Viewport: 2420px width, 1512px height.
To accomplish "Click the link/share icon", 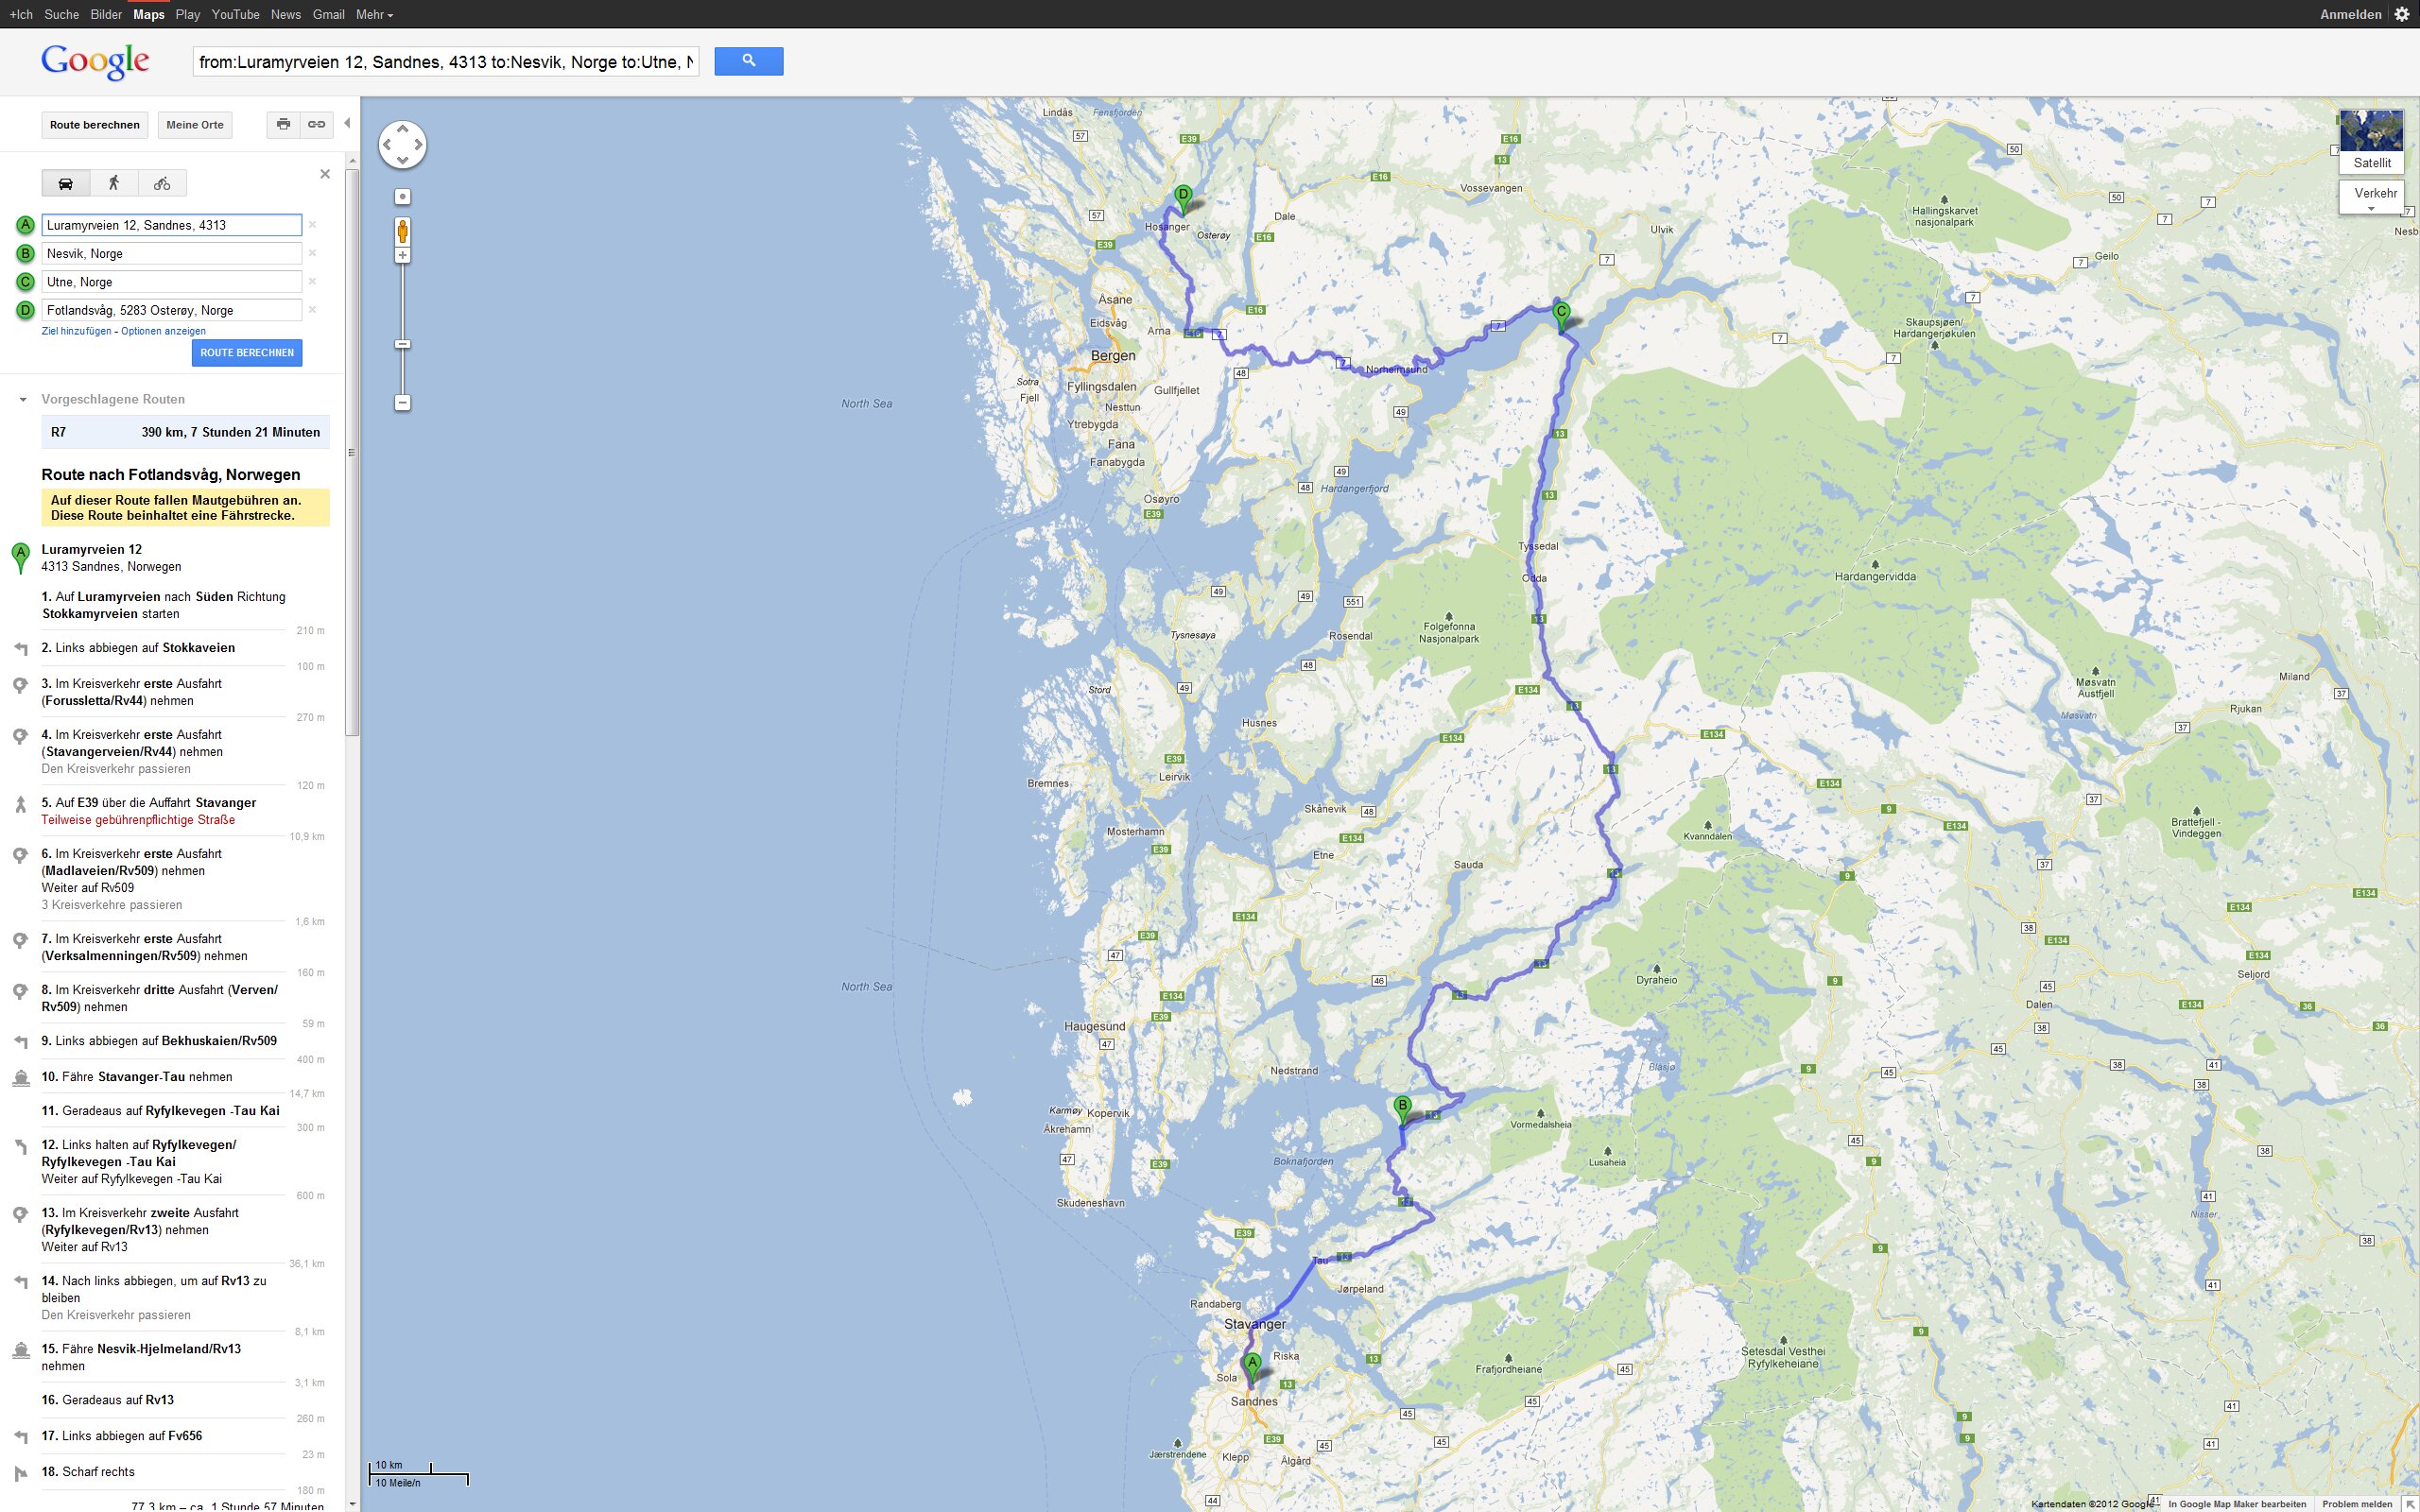I will 316,124.
